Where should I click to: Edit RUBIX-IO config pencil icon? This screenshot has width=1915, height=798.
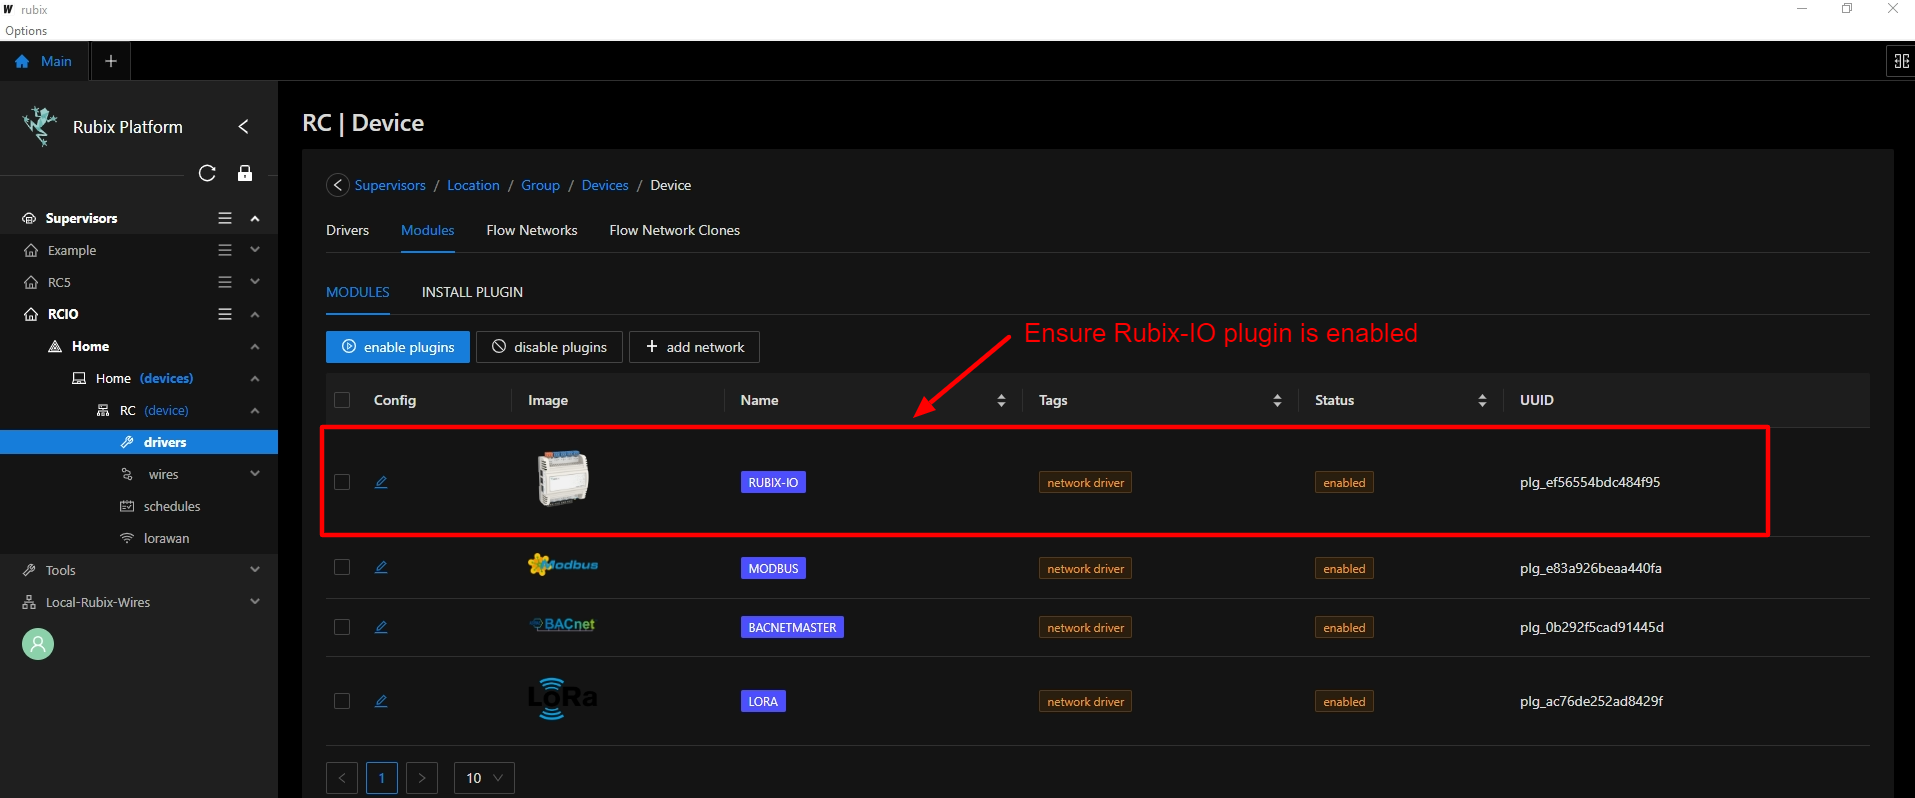pos(381,482)
